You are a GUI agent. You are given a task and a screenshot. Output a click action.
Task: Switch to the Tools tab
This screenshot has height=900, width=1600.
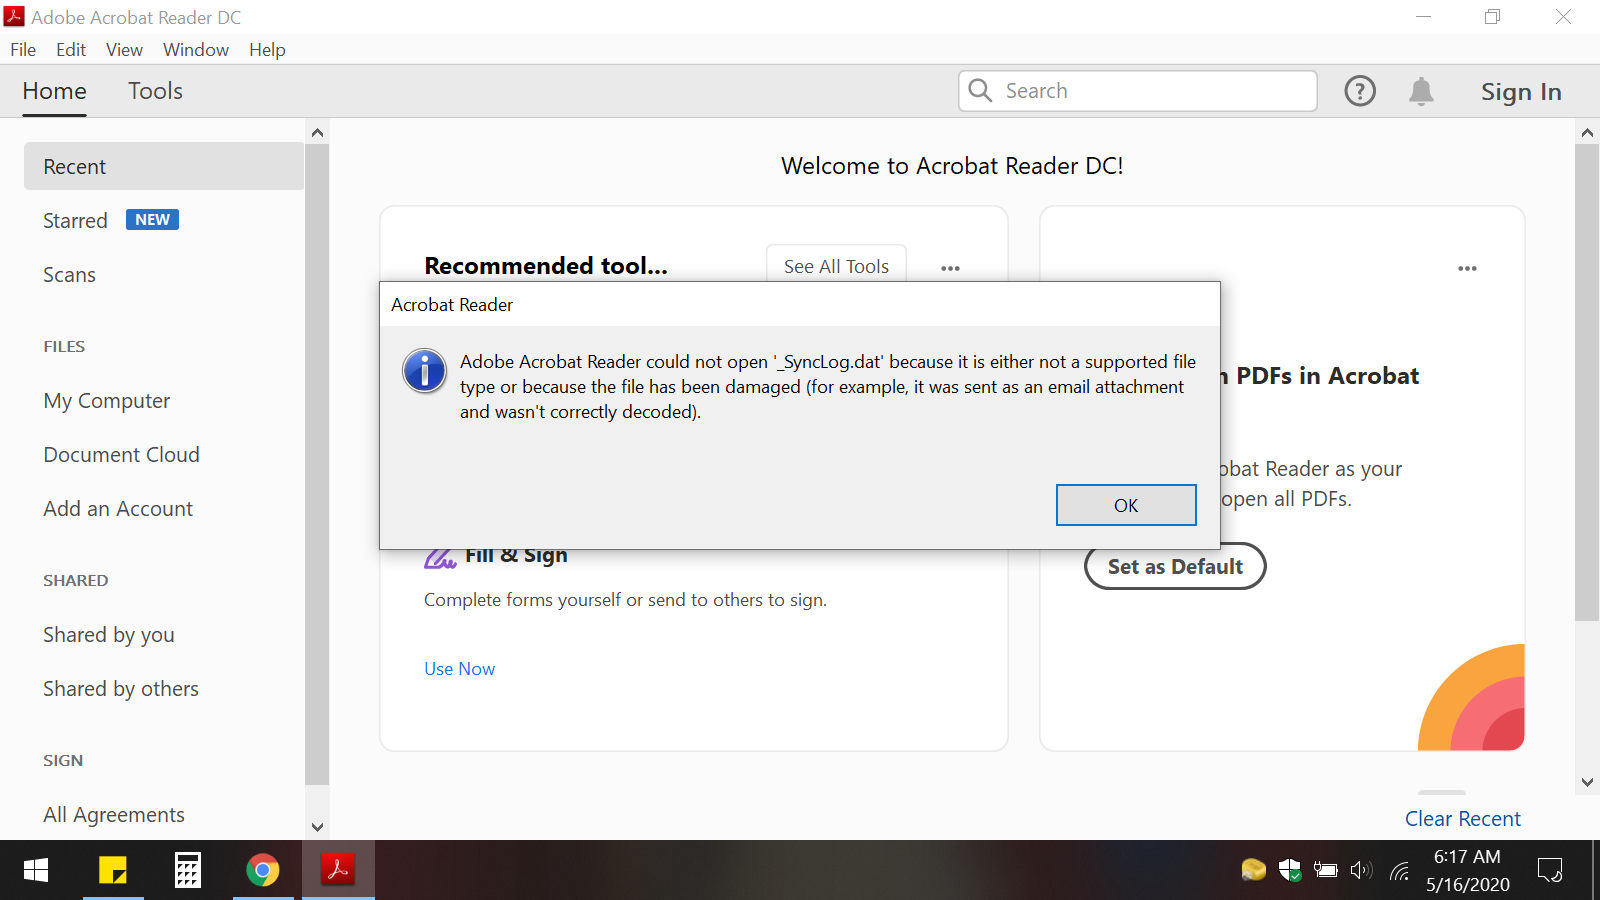coord(155,91)
